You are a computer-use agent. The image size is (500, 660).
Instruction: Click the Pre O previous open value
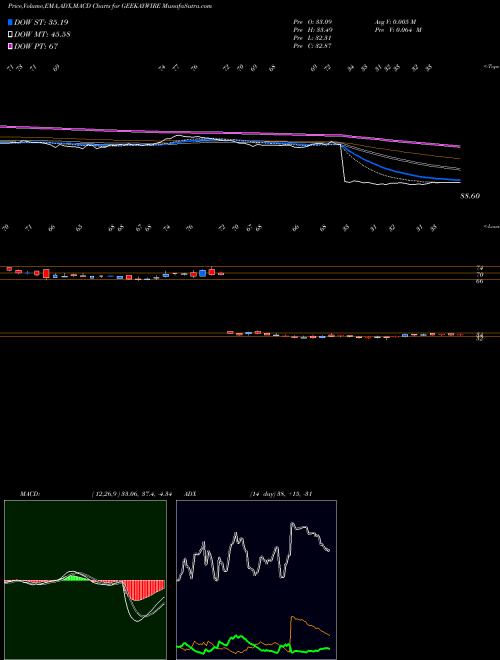pyautogui.click(x=313, y=21)
